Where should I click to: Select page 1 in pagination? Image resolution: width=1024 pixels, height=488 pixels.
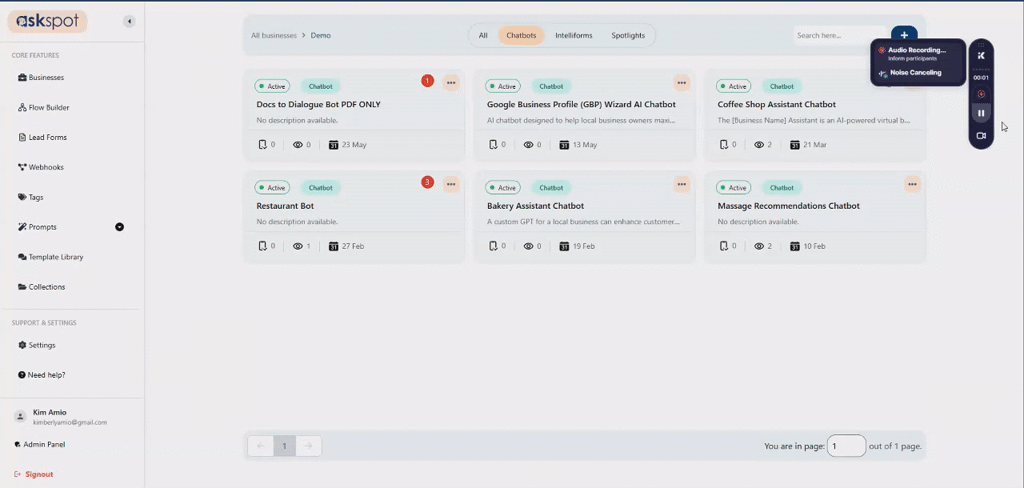(284, 446)
